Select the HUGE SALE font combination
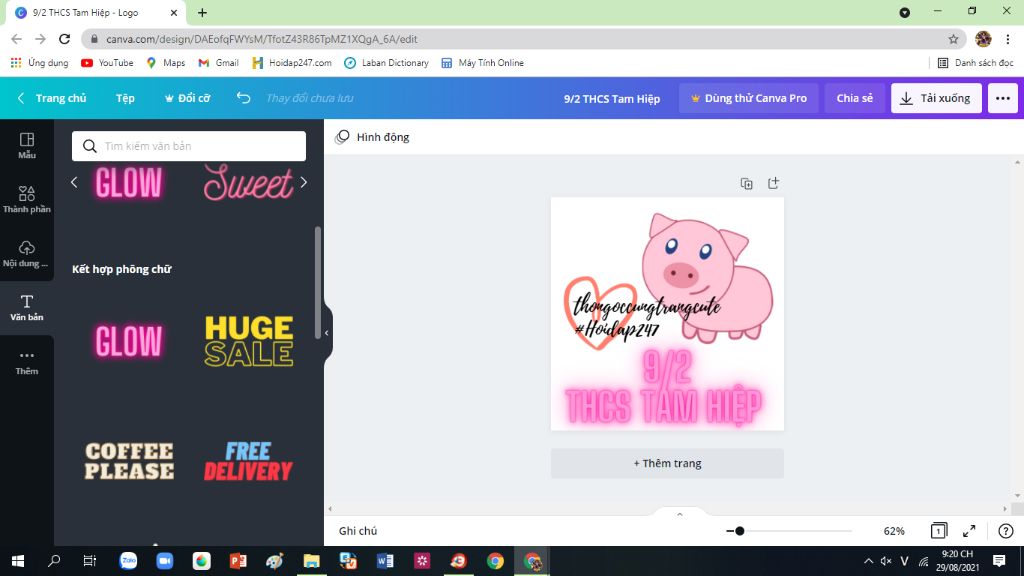 point(249,341)
